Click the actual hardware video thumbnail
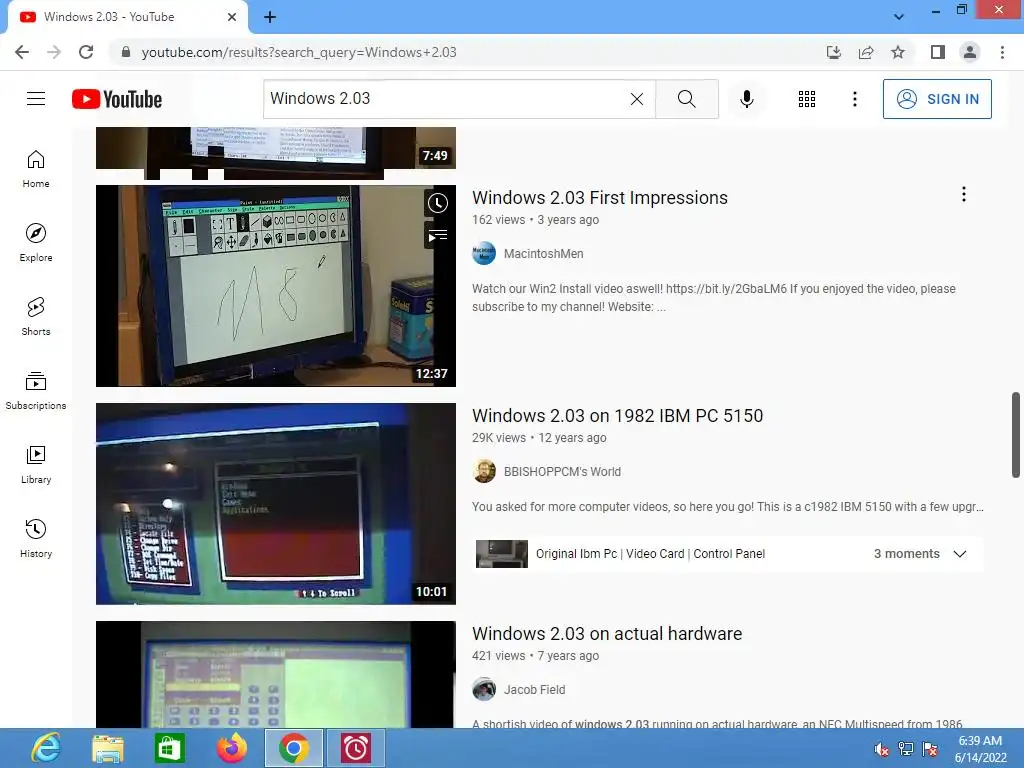Screen dimensions: 1024x768 click(276, 675)
